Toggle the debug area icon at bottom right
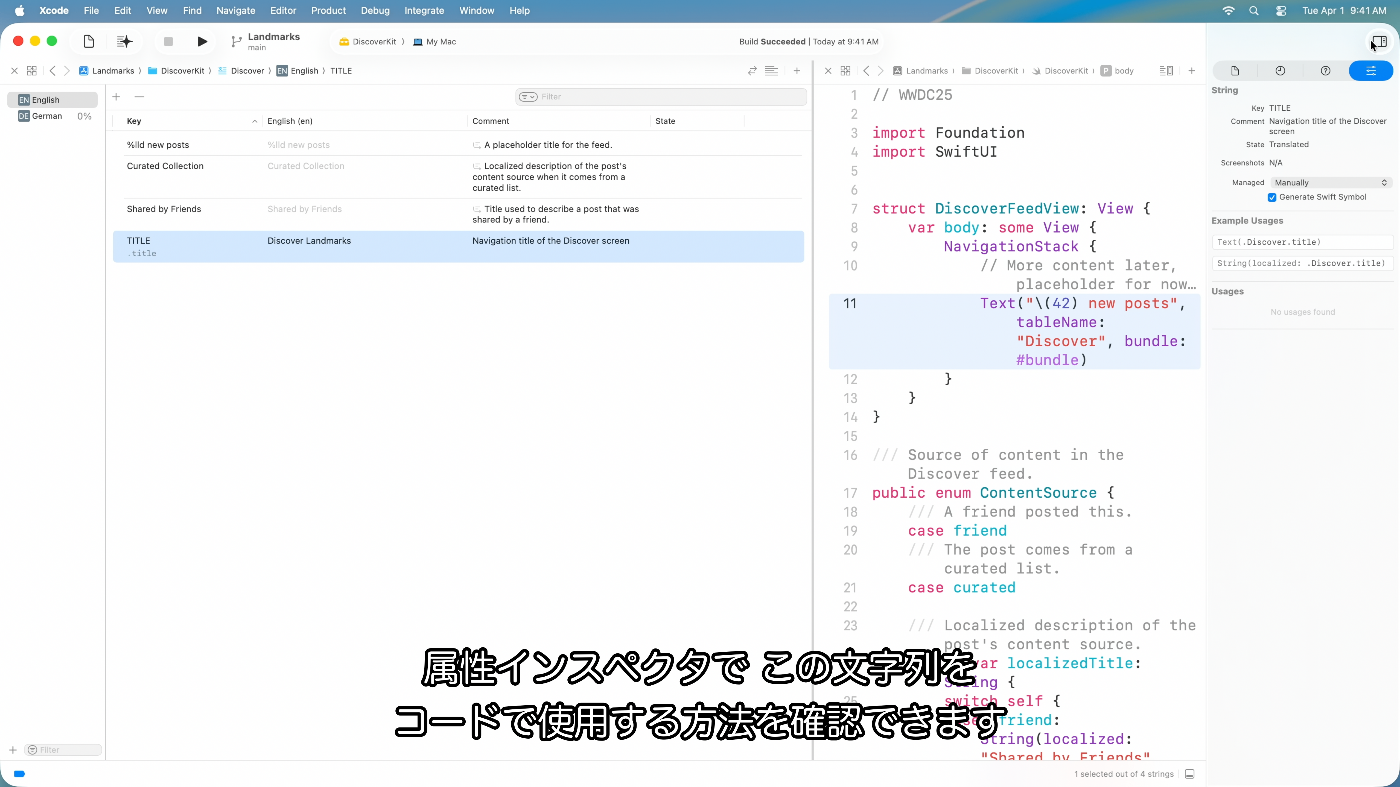 (1189, 774)
